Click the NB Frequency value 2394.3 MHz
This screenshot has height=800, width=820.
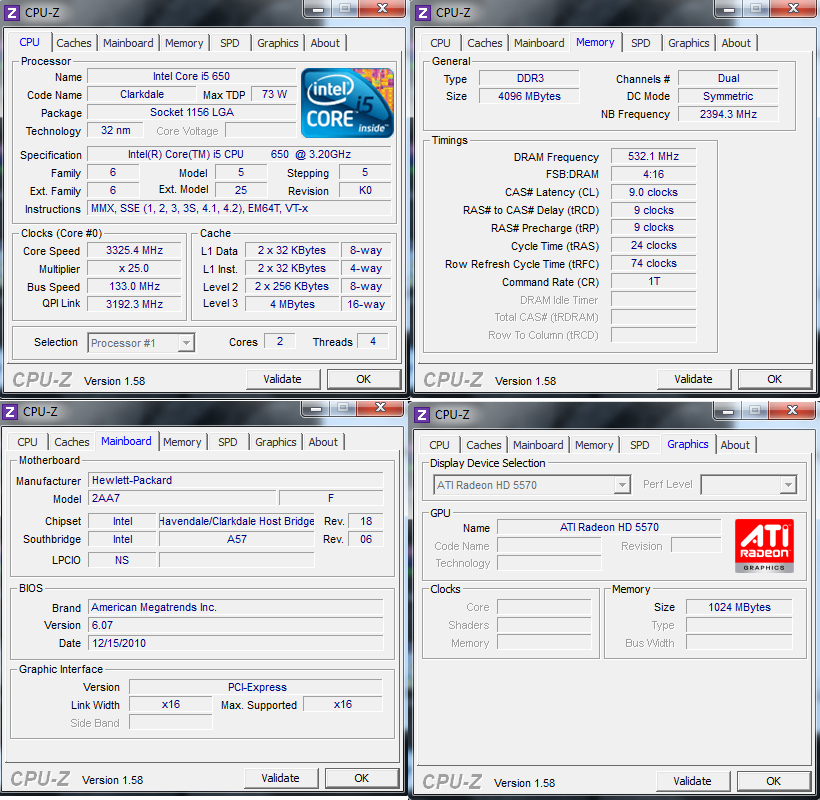coord(728,114)
